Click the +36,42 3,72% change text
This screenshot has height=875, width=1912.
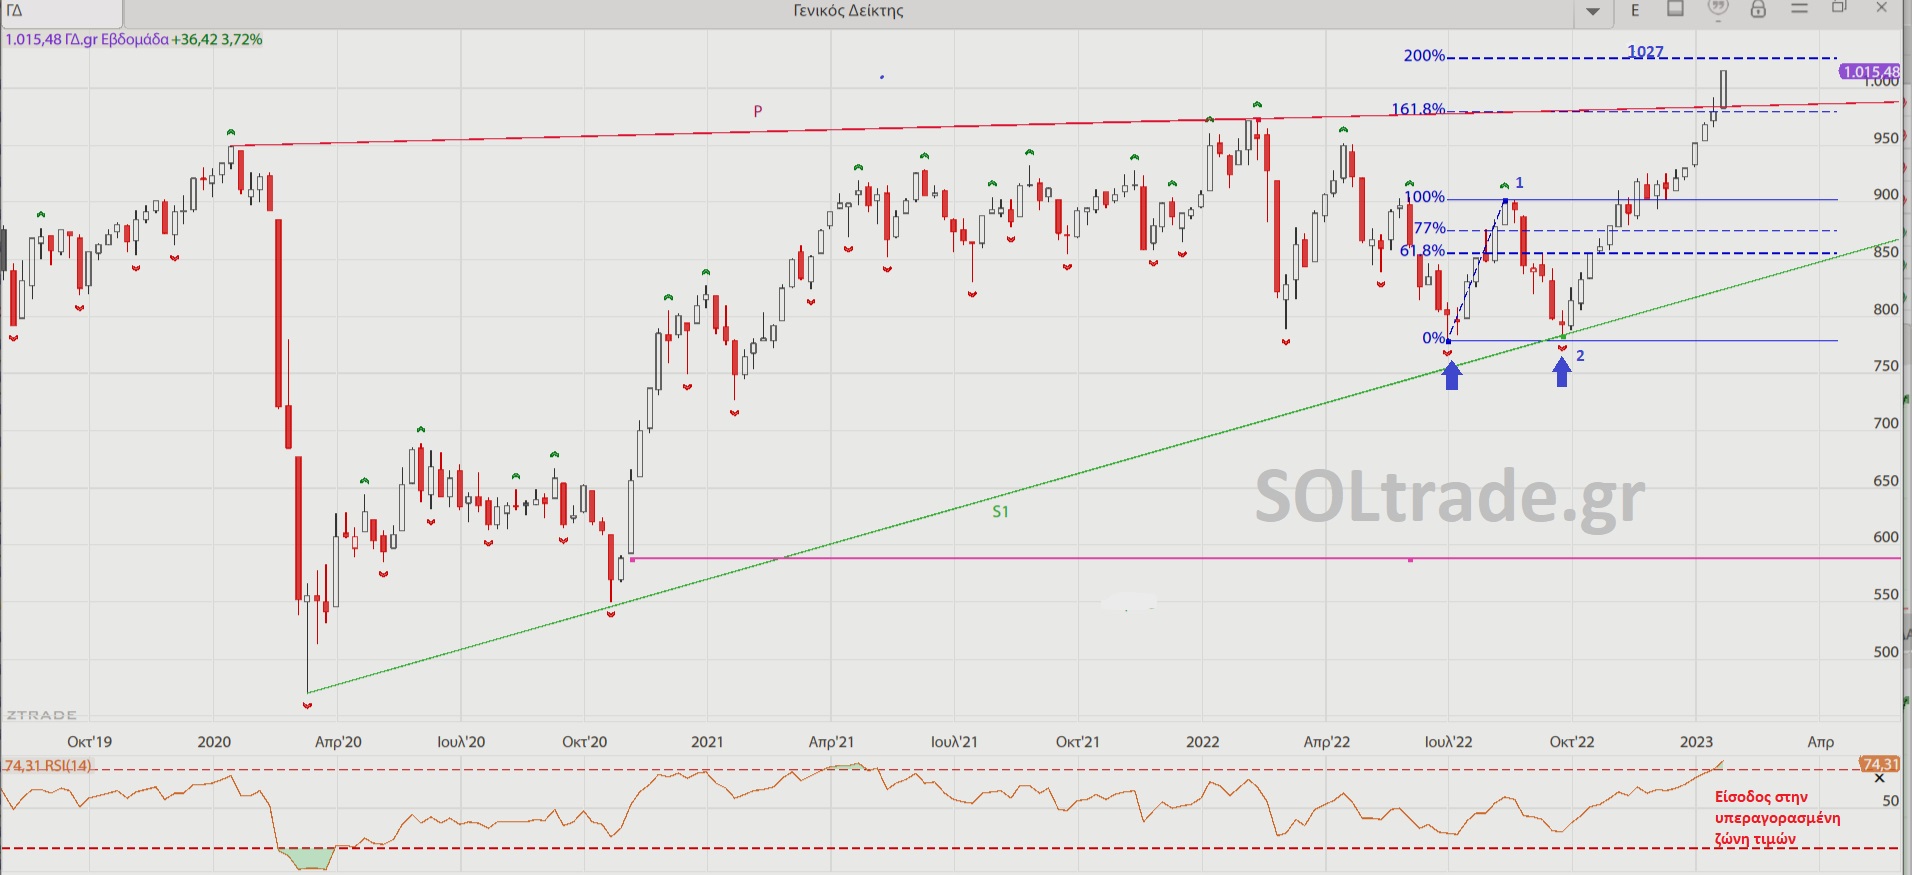click(217, 40)
